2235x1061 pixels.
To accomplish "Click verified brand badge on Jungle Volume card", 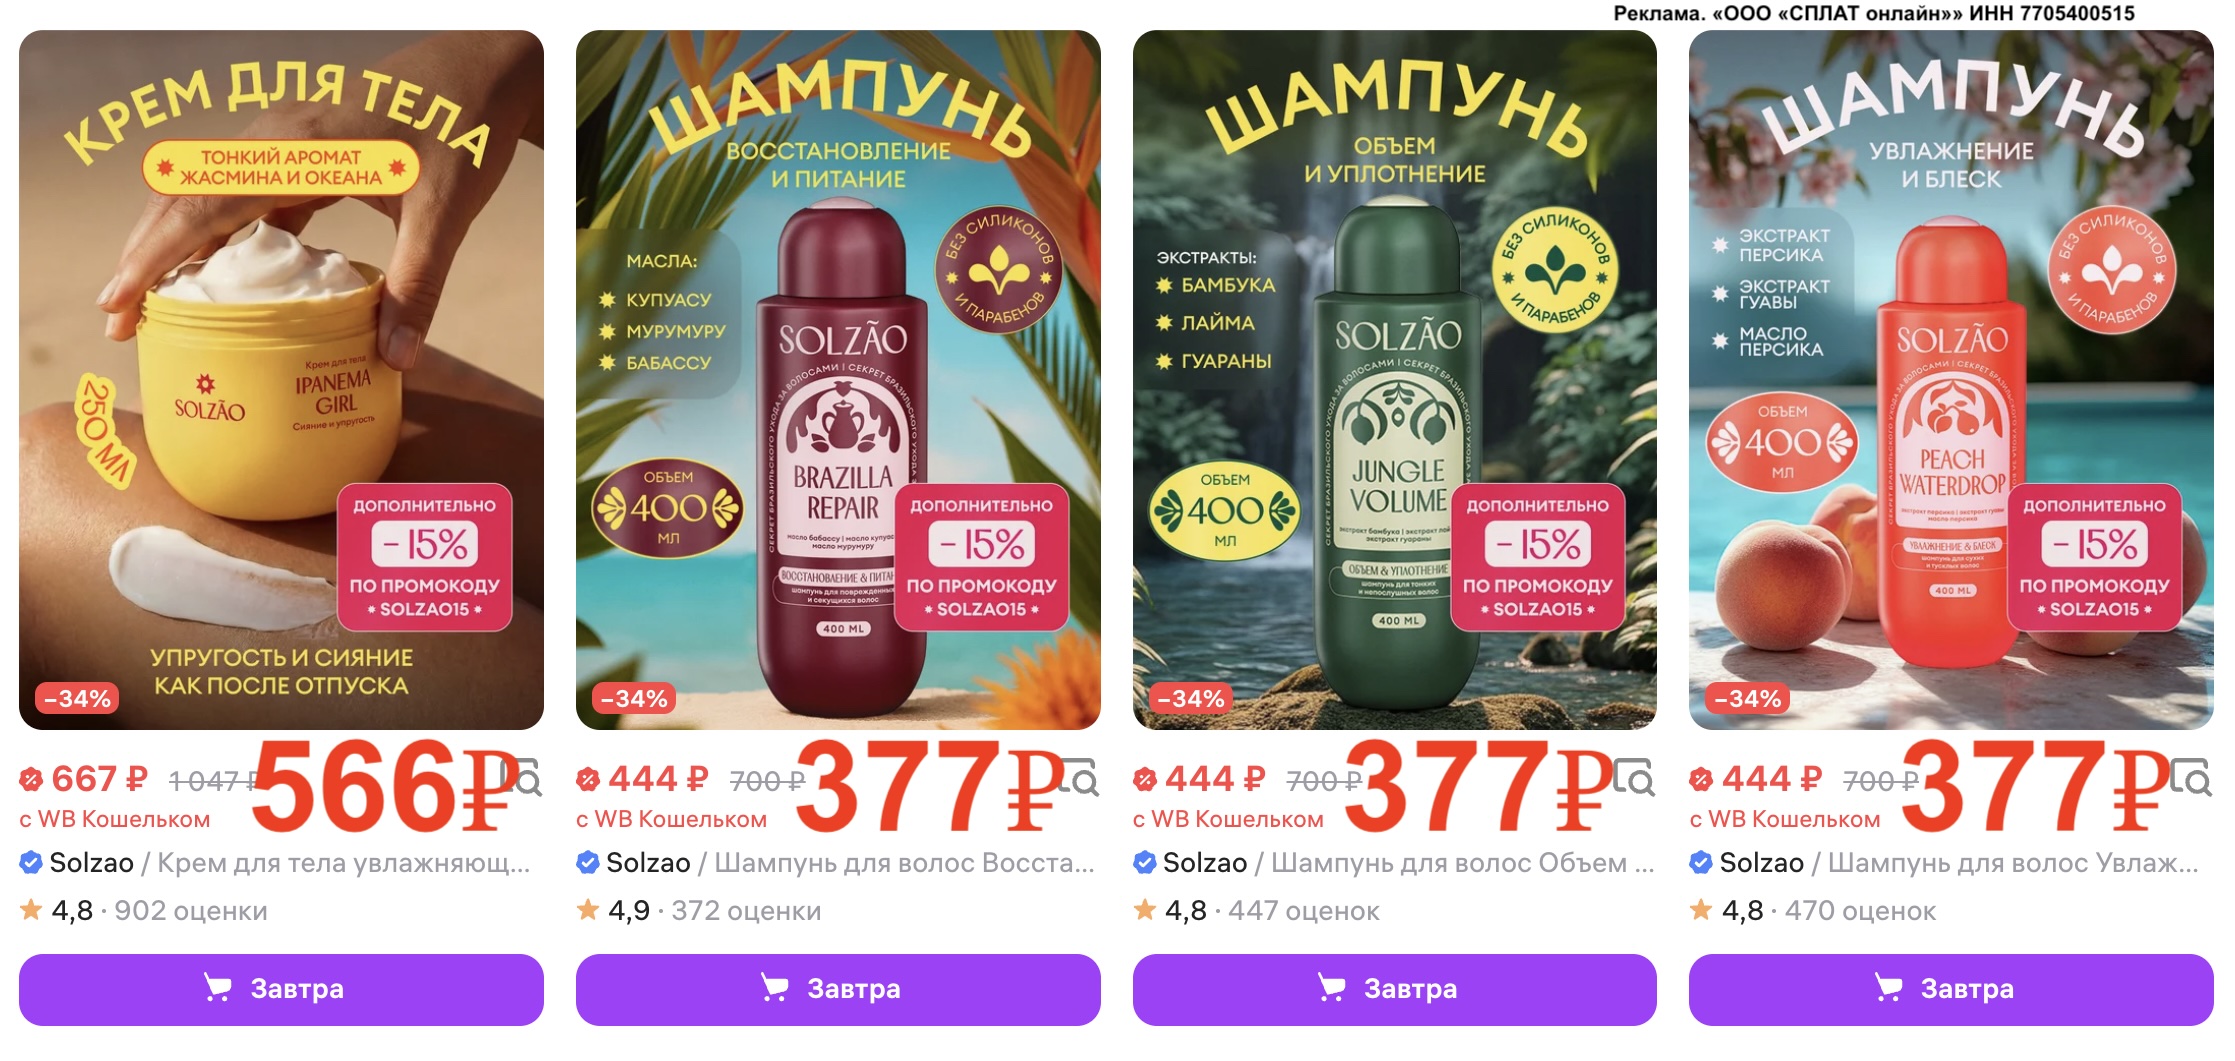I will click(x=1145, y=862).
